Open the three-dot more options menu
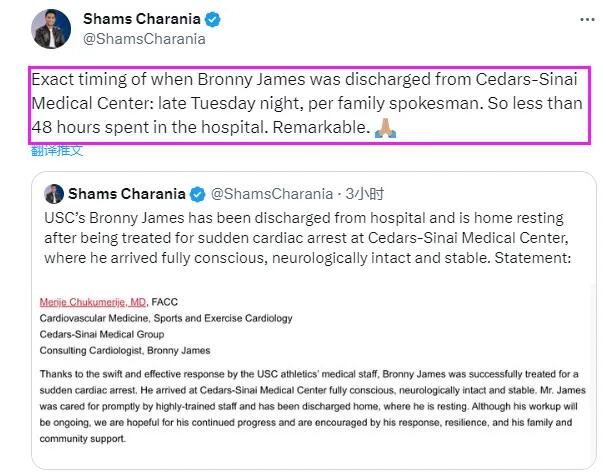The height and width of the screenshot is (474, 606). click(583, 19)
